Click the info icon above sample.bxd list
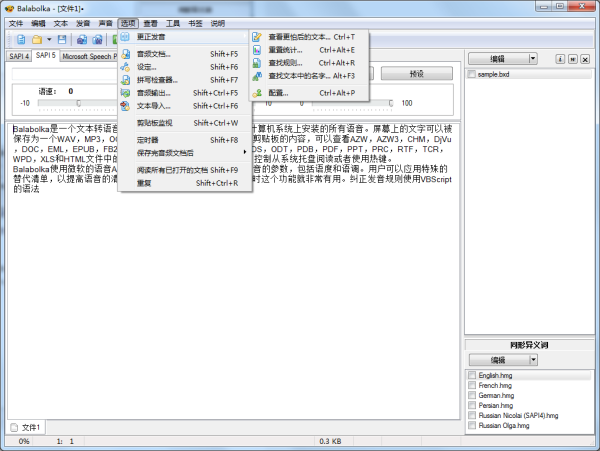The image size is (600, 451). click(x=559, y=59)
